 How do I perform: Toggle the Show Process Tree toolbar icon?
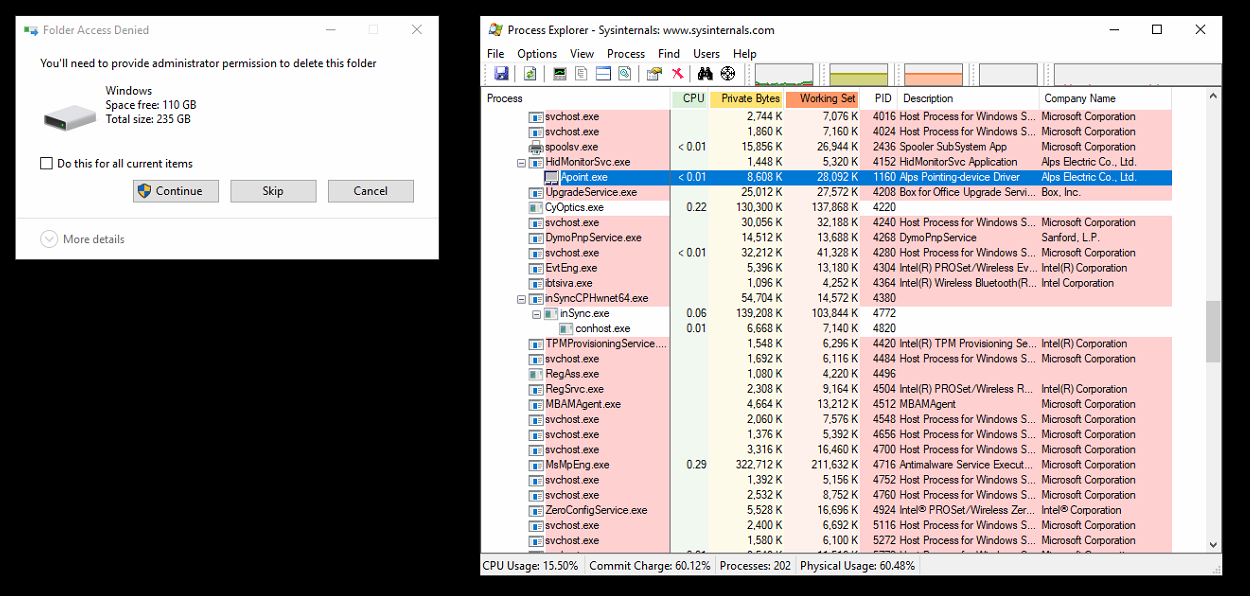point(581,73)
